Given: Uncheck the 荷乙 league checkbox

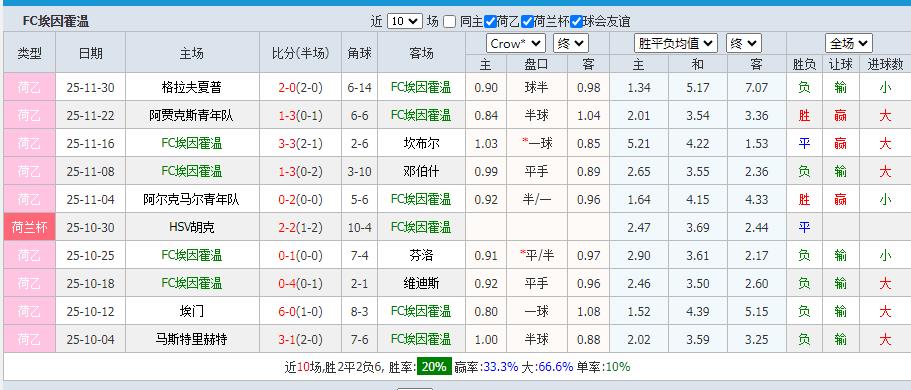Looking at the screenshot, I should coord(490,22).
